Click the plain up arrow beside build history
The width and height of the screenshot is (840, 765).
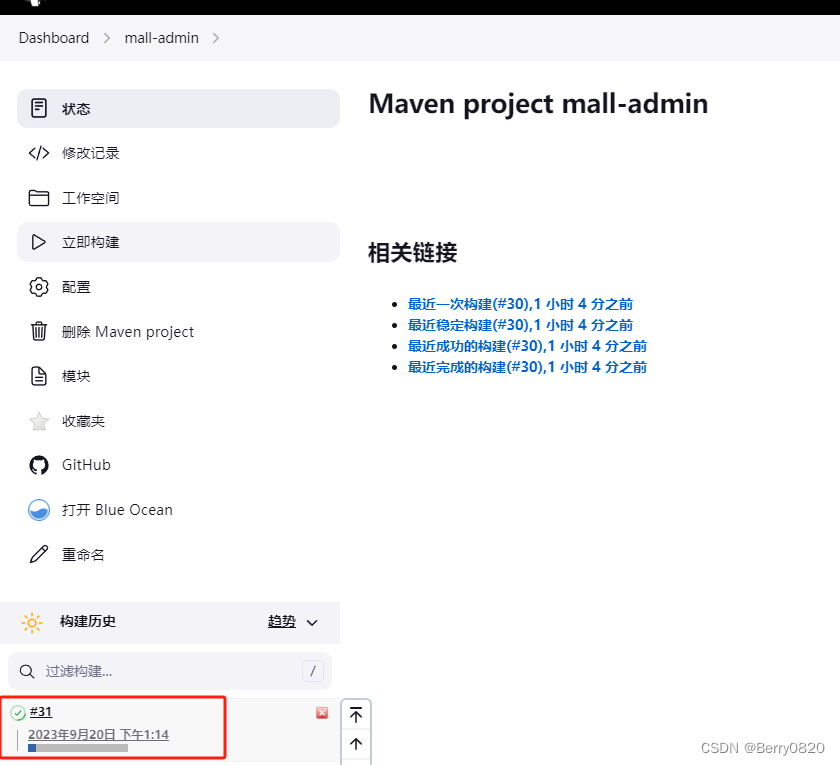(356, 743)
